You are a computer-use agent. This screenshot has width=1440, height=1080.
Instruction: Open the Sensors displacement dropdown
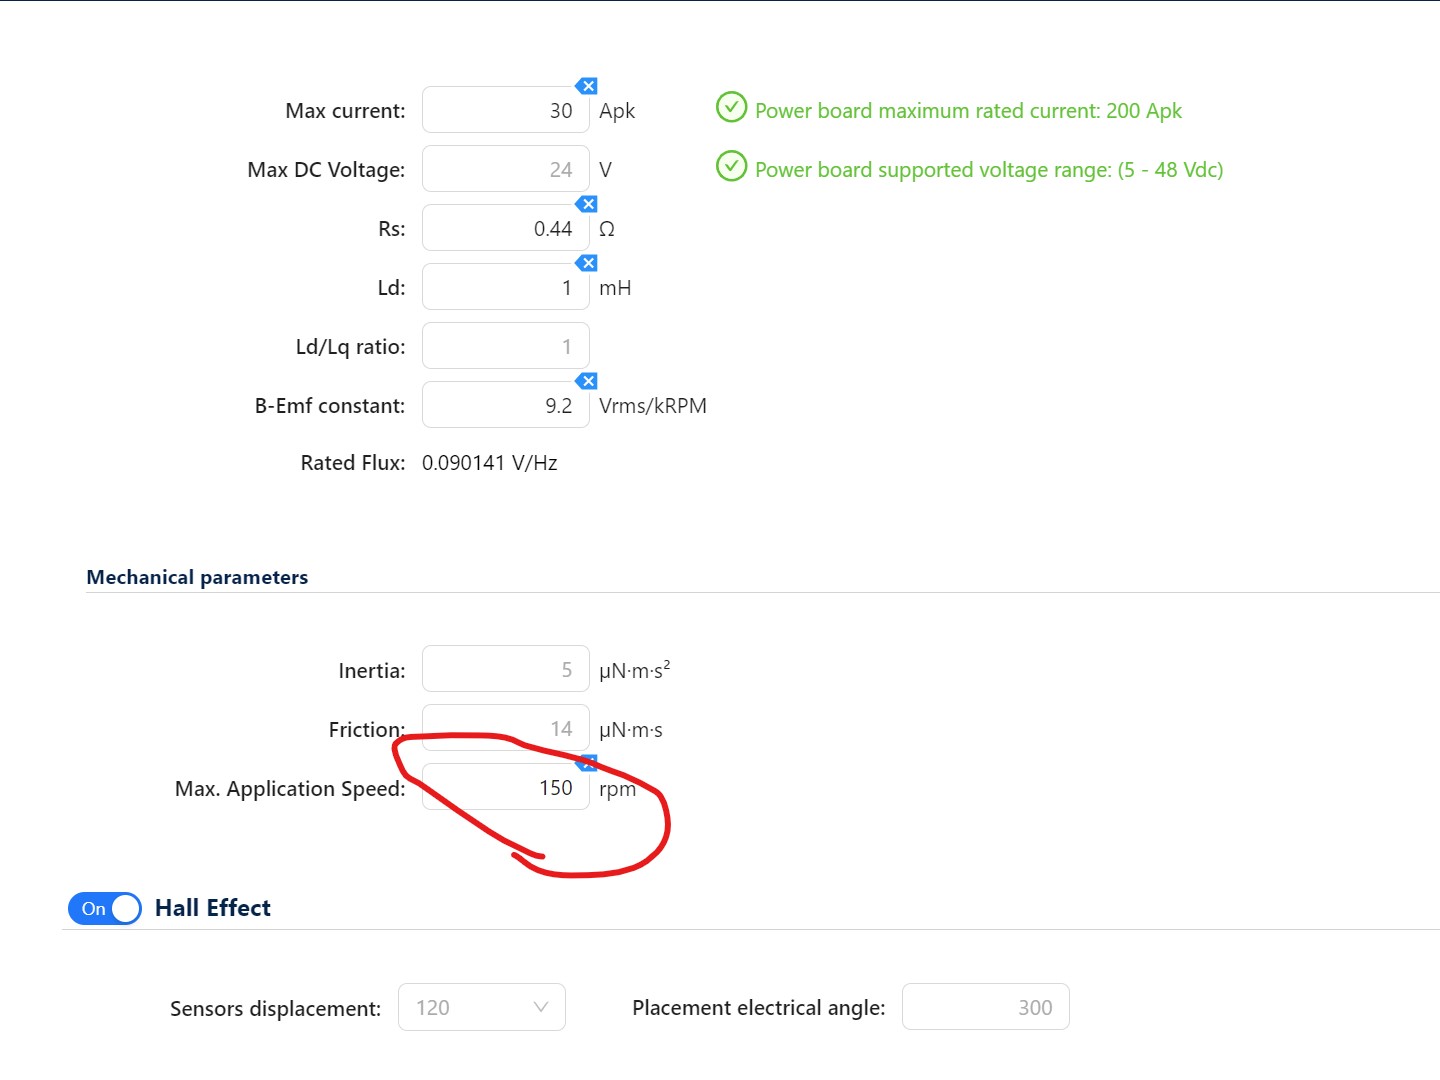tap(481, 1007)
